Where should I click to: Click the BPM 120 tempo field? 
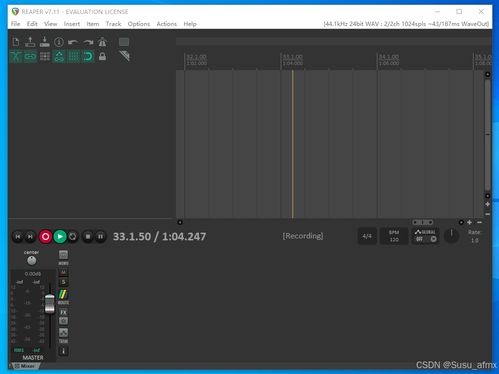pyautogui.click(x=394, y=236)
